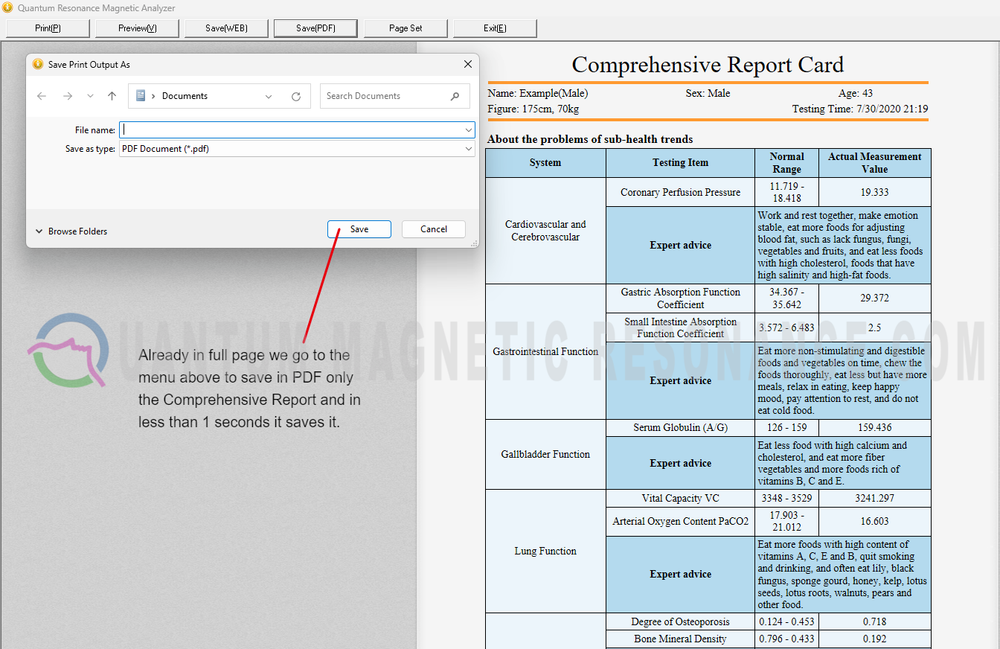Click the analyzer app icon in title bar

click(10, 7)
